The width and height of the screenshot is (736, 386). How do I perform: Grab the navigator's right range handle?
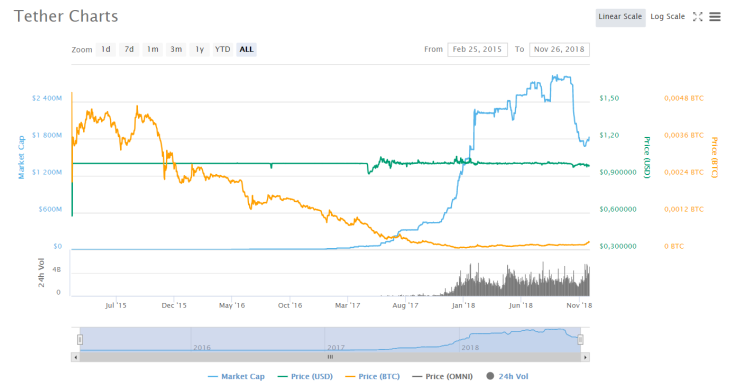tap(581, 339)
